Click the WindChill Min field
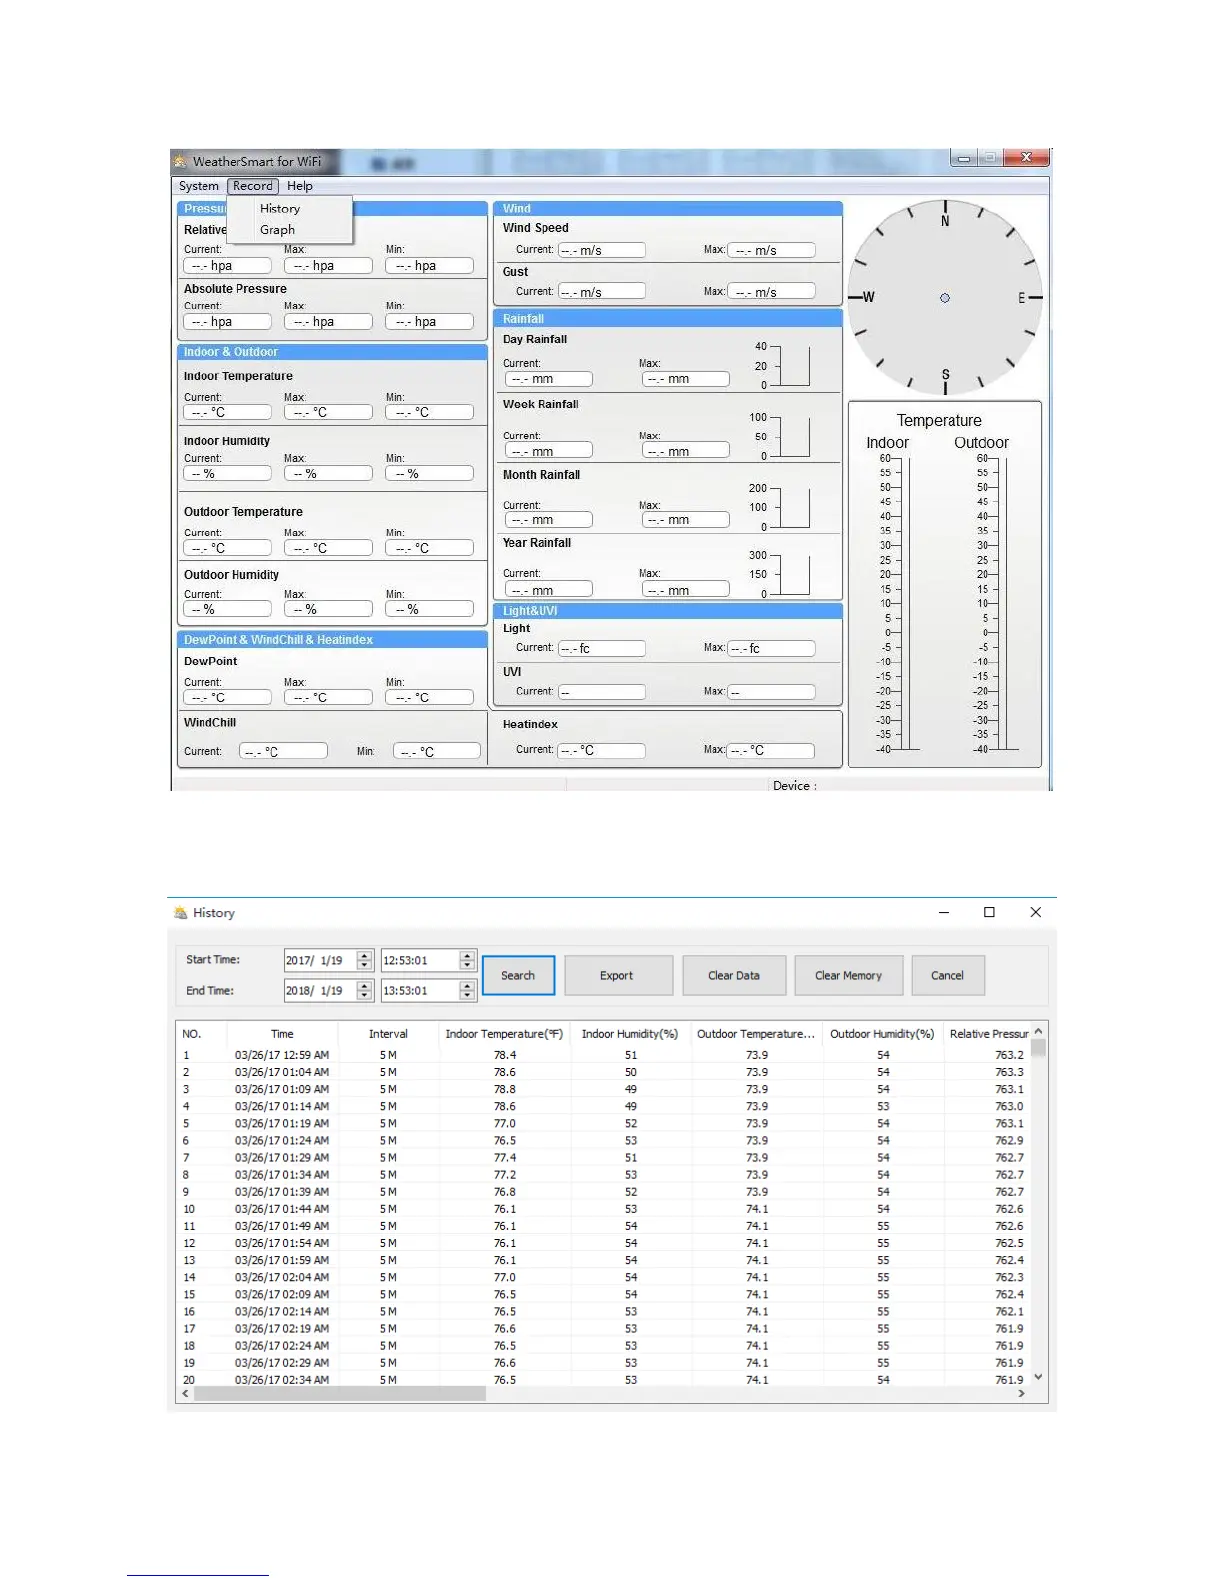The image size is (1224, 1584). 437,751
